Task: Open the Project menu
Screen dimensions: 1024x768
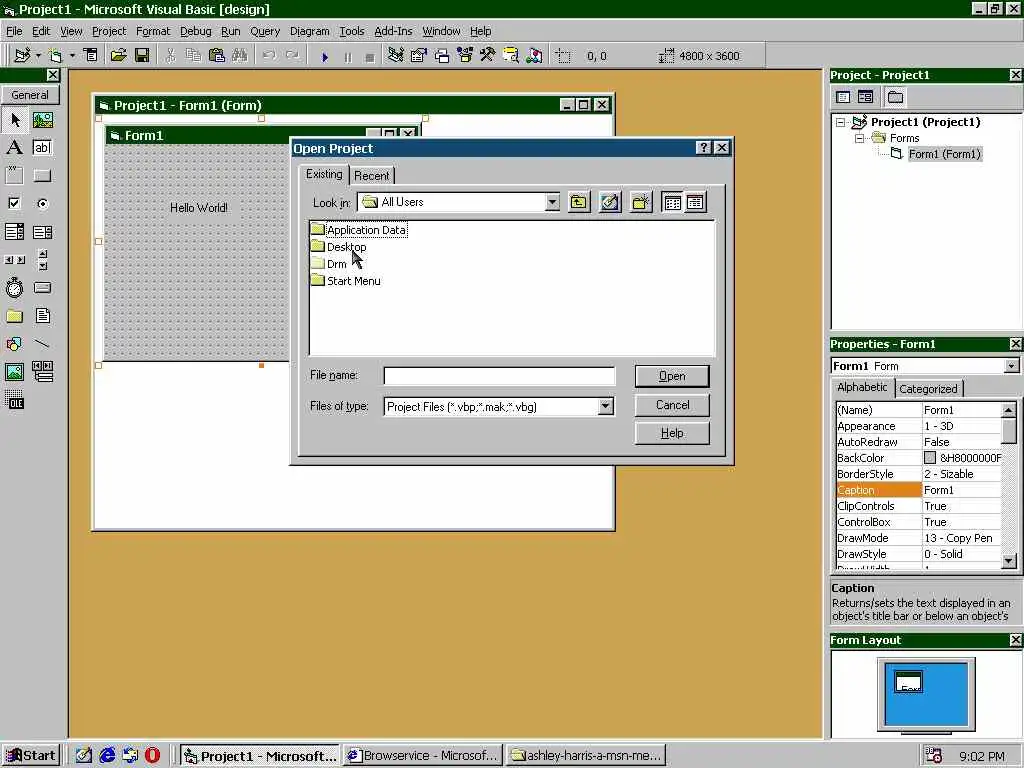Action: pos(109,31)
